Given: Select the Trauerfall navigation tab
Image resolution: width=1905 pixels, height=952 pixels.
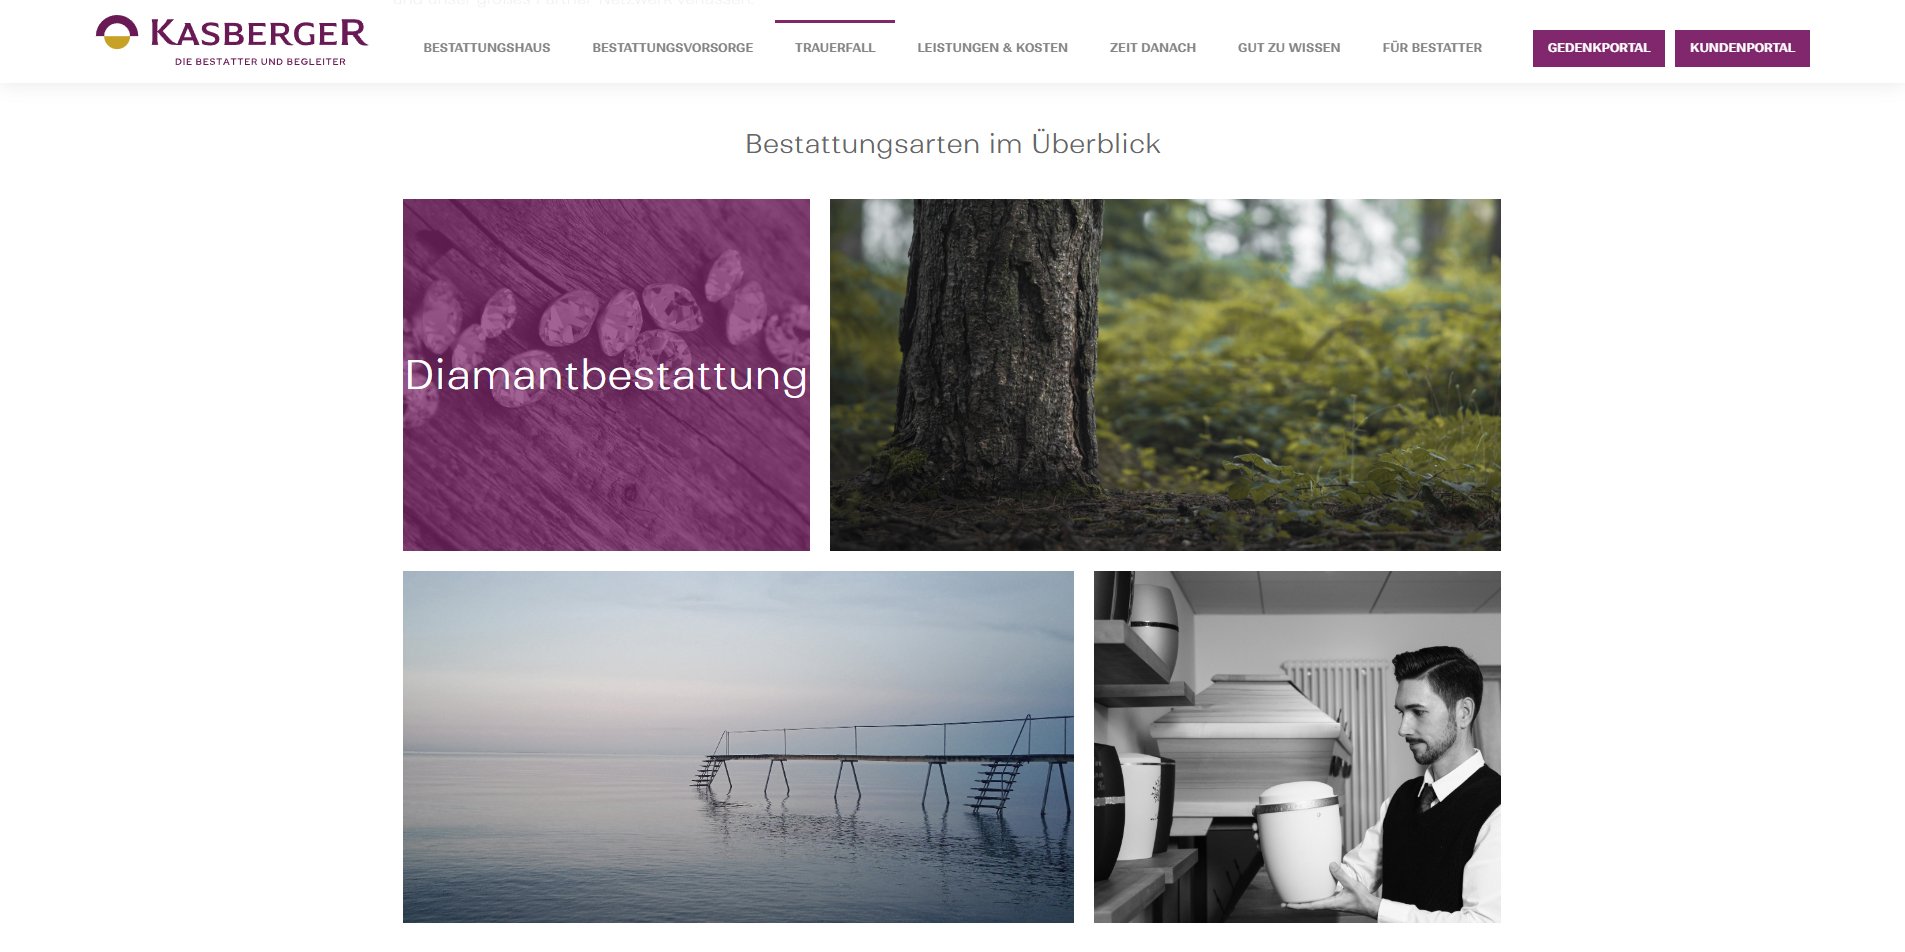Looking at the screenshot, I should 835,48.
